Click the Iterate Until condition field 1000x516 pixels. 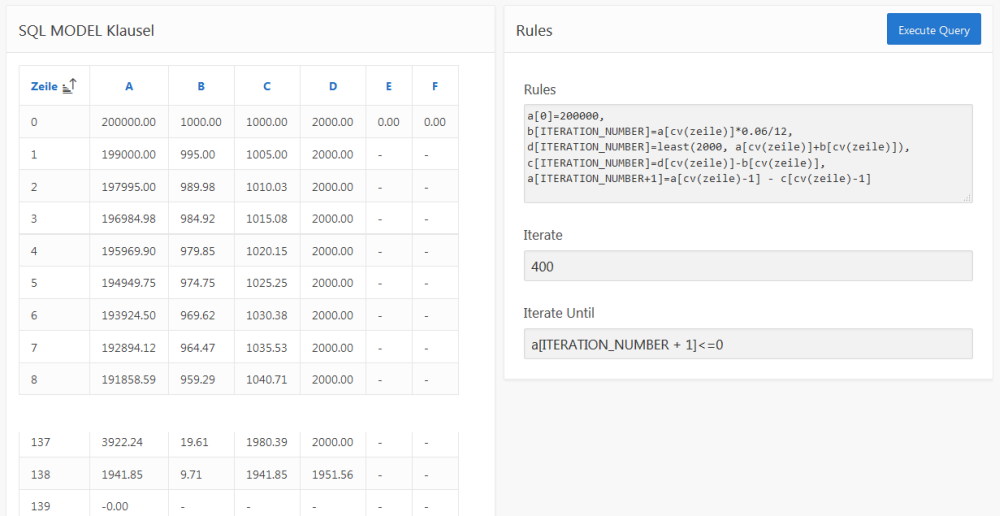748,344
